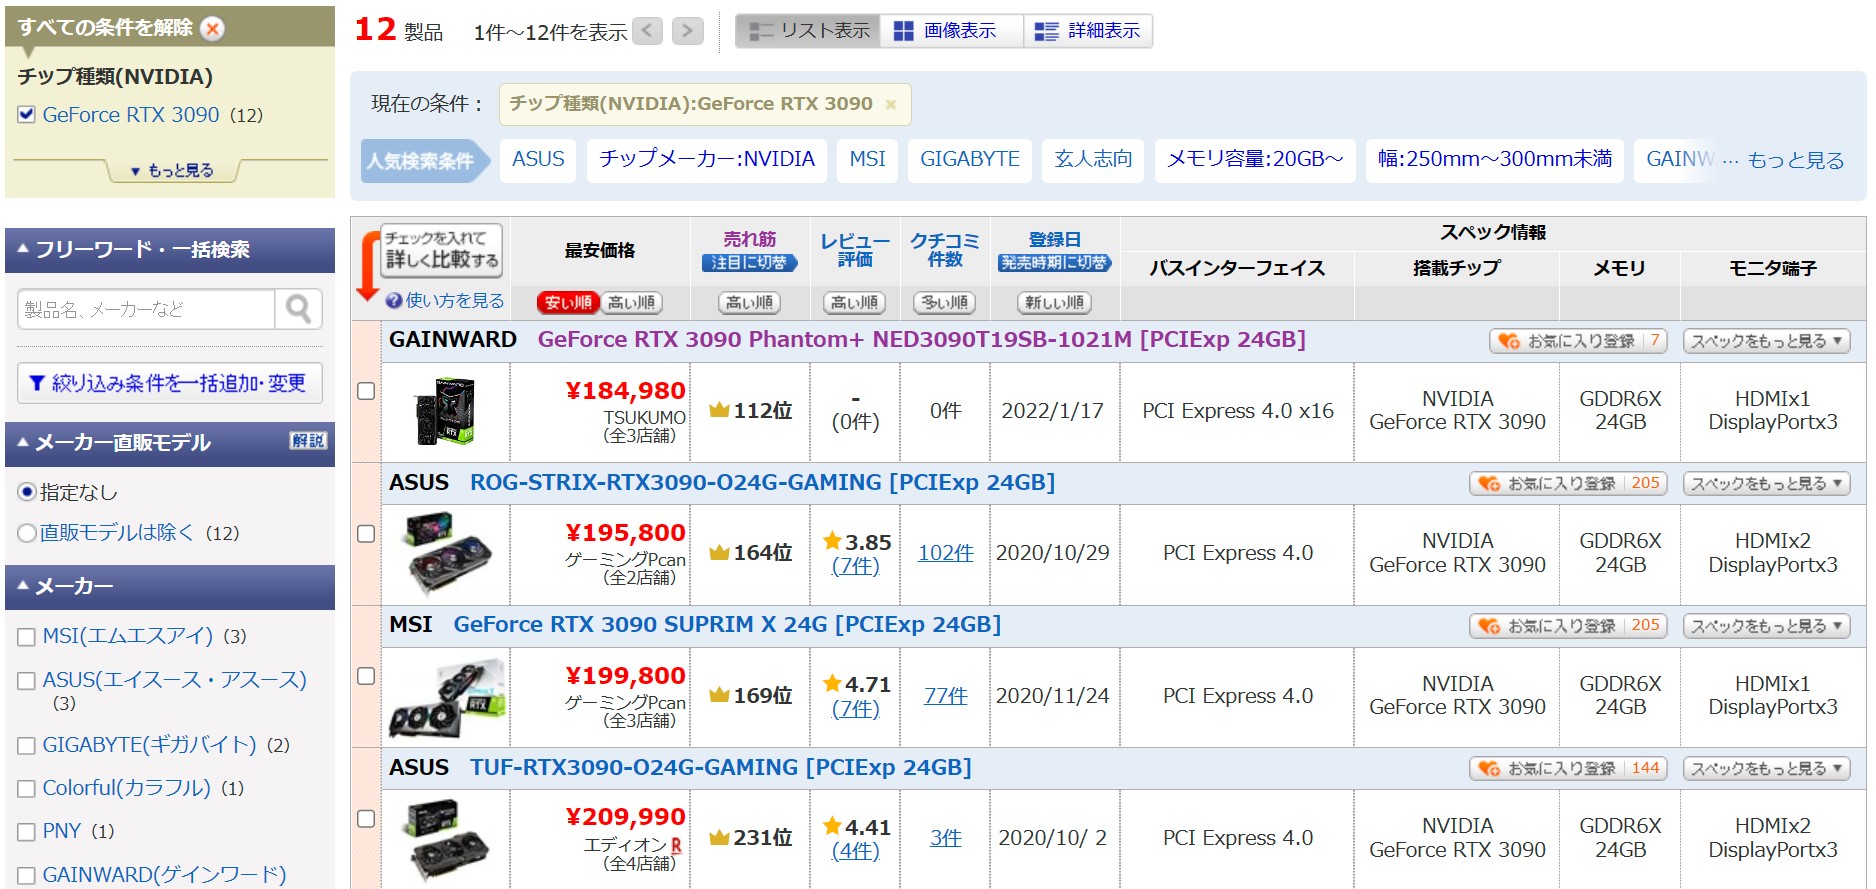Open (7件) reviews for MSI SUPRIM X
The height and width of the screenshot is (889, 1876).
click(x=856, y=709)
